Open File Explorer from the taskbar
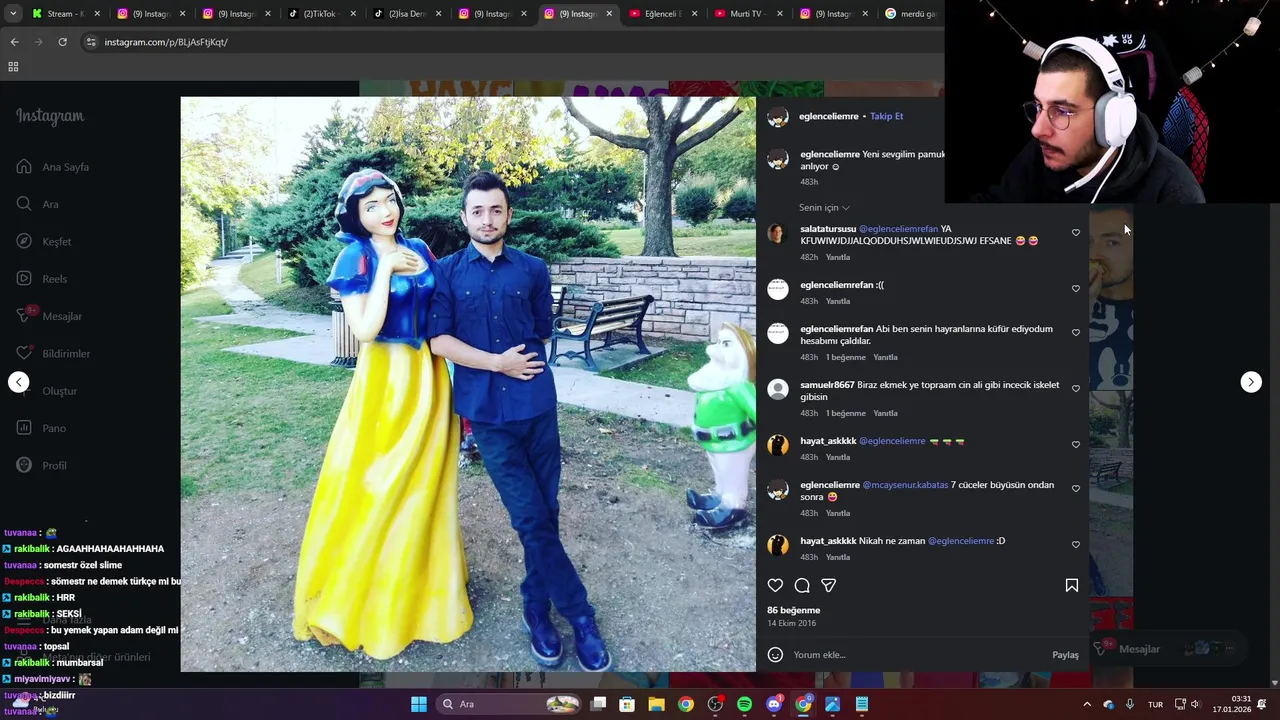Viewport: 1280px width, 720px height. [656, 704]
